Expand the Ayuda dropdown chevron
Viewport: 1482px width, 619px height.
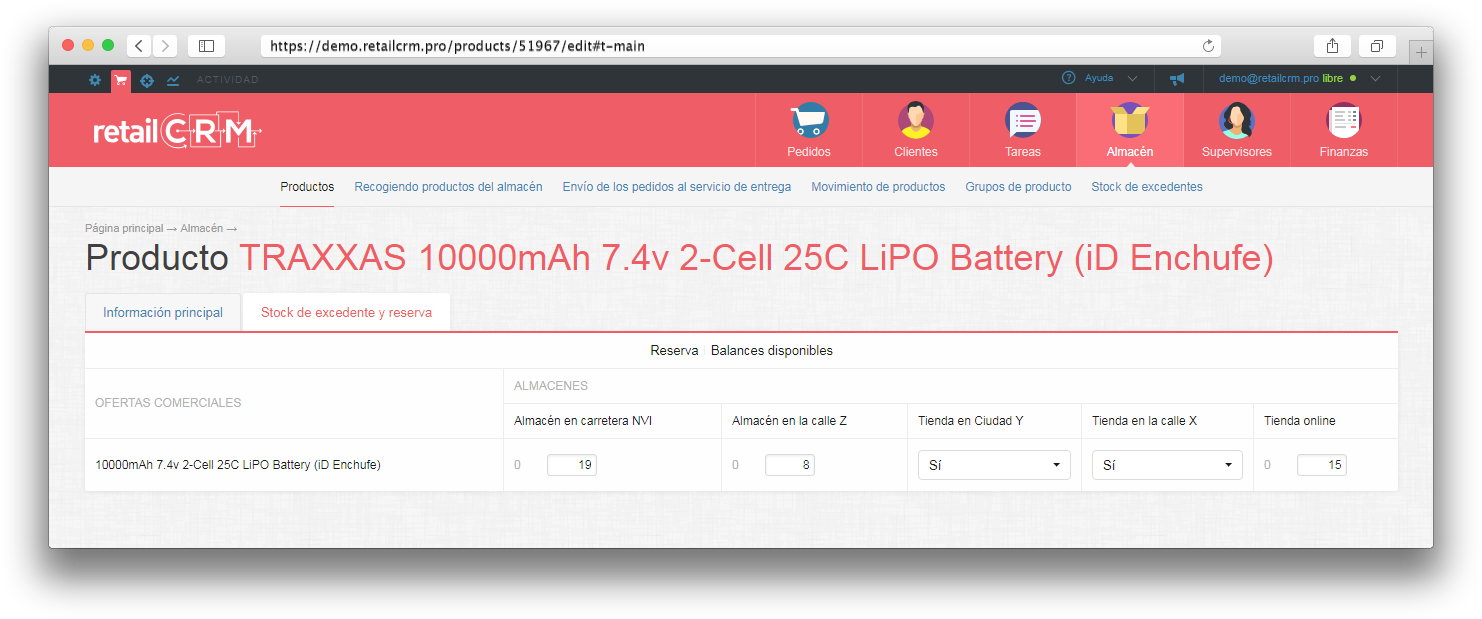click(x=1132, y=78)
